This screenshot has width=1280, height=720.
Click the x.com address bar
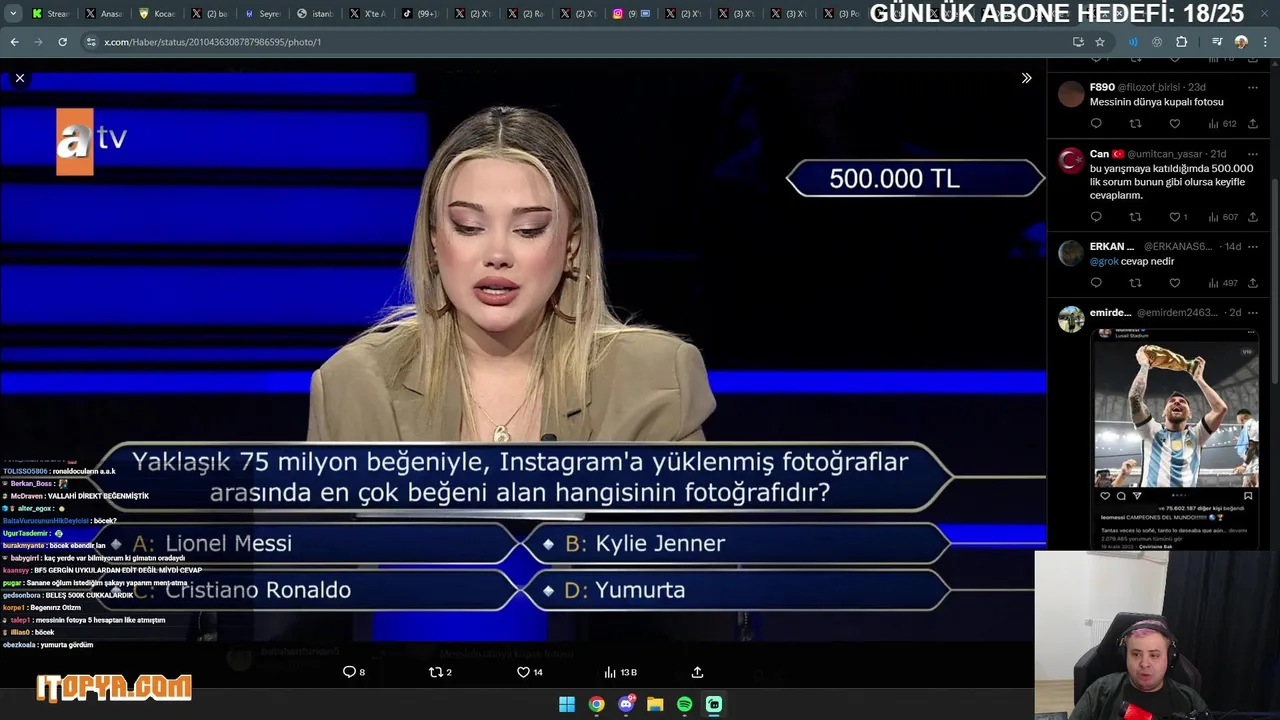pyautogui.click(x=570, y=42)
